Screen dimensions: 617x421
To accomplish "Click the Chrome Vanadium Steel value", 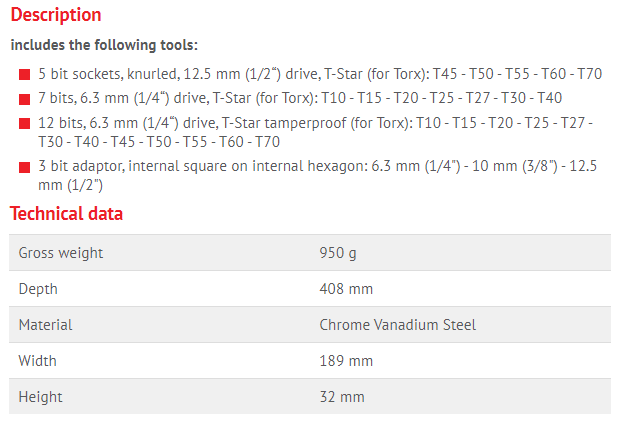I will coord(397,325).
